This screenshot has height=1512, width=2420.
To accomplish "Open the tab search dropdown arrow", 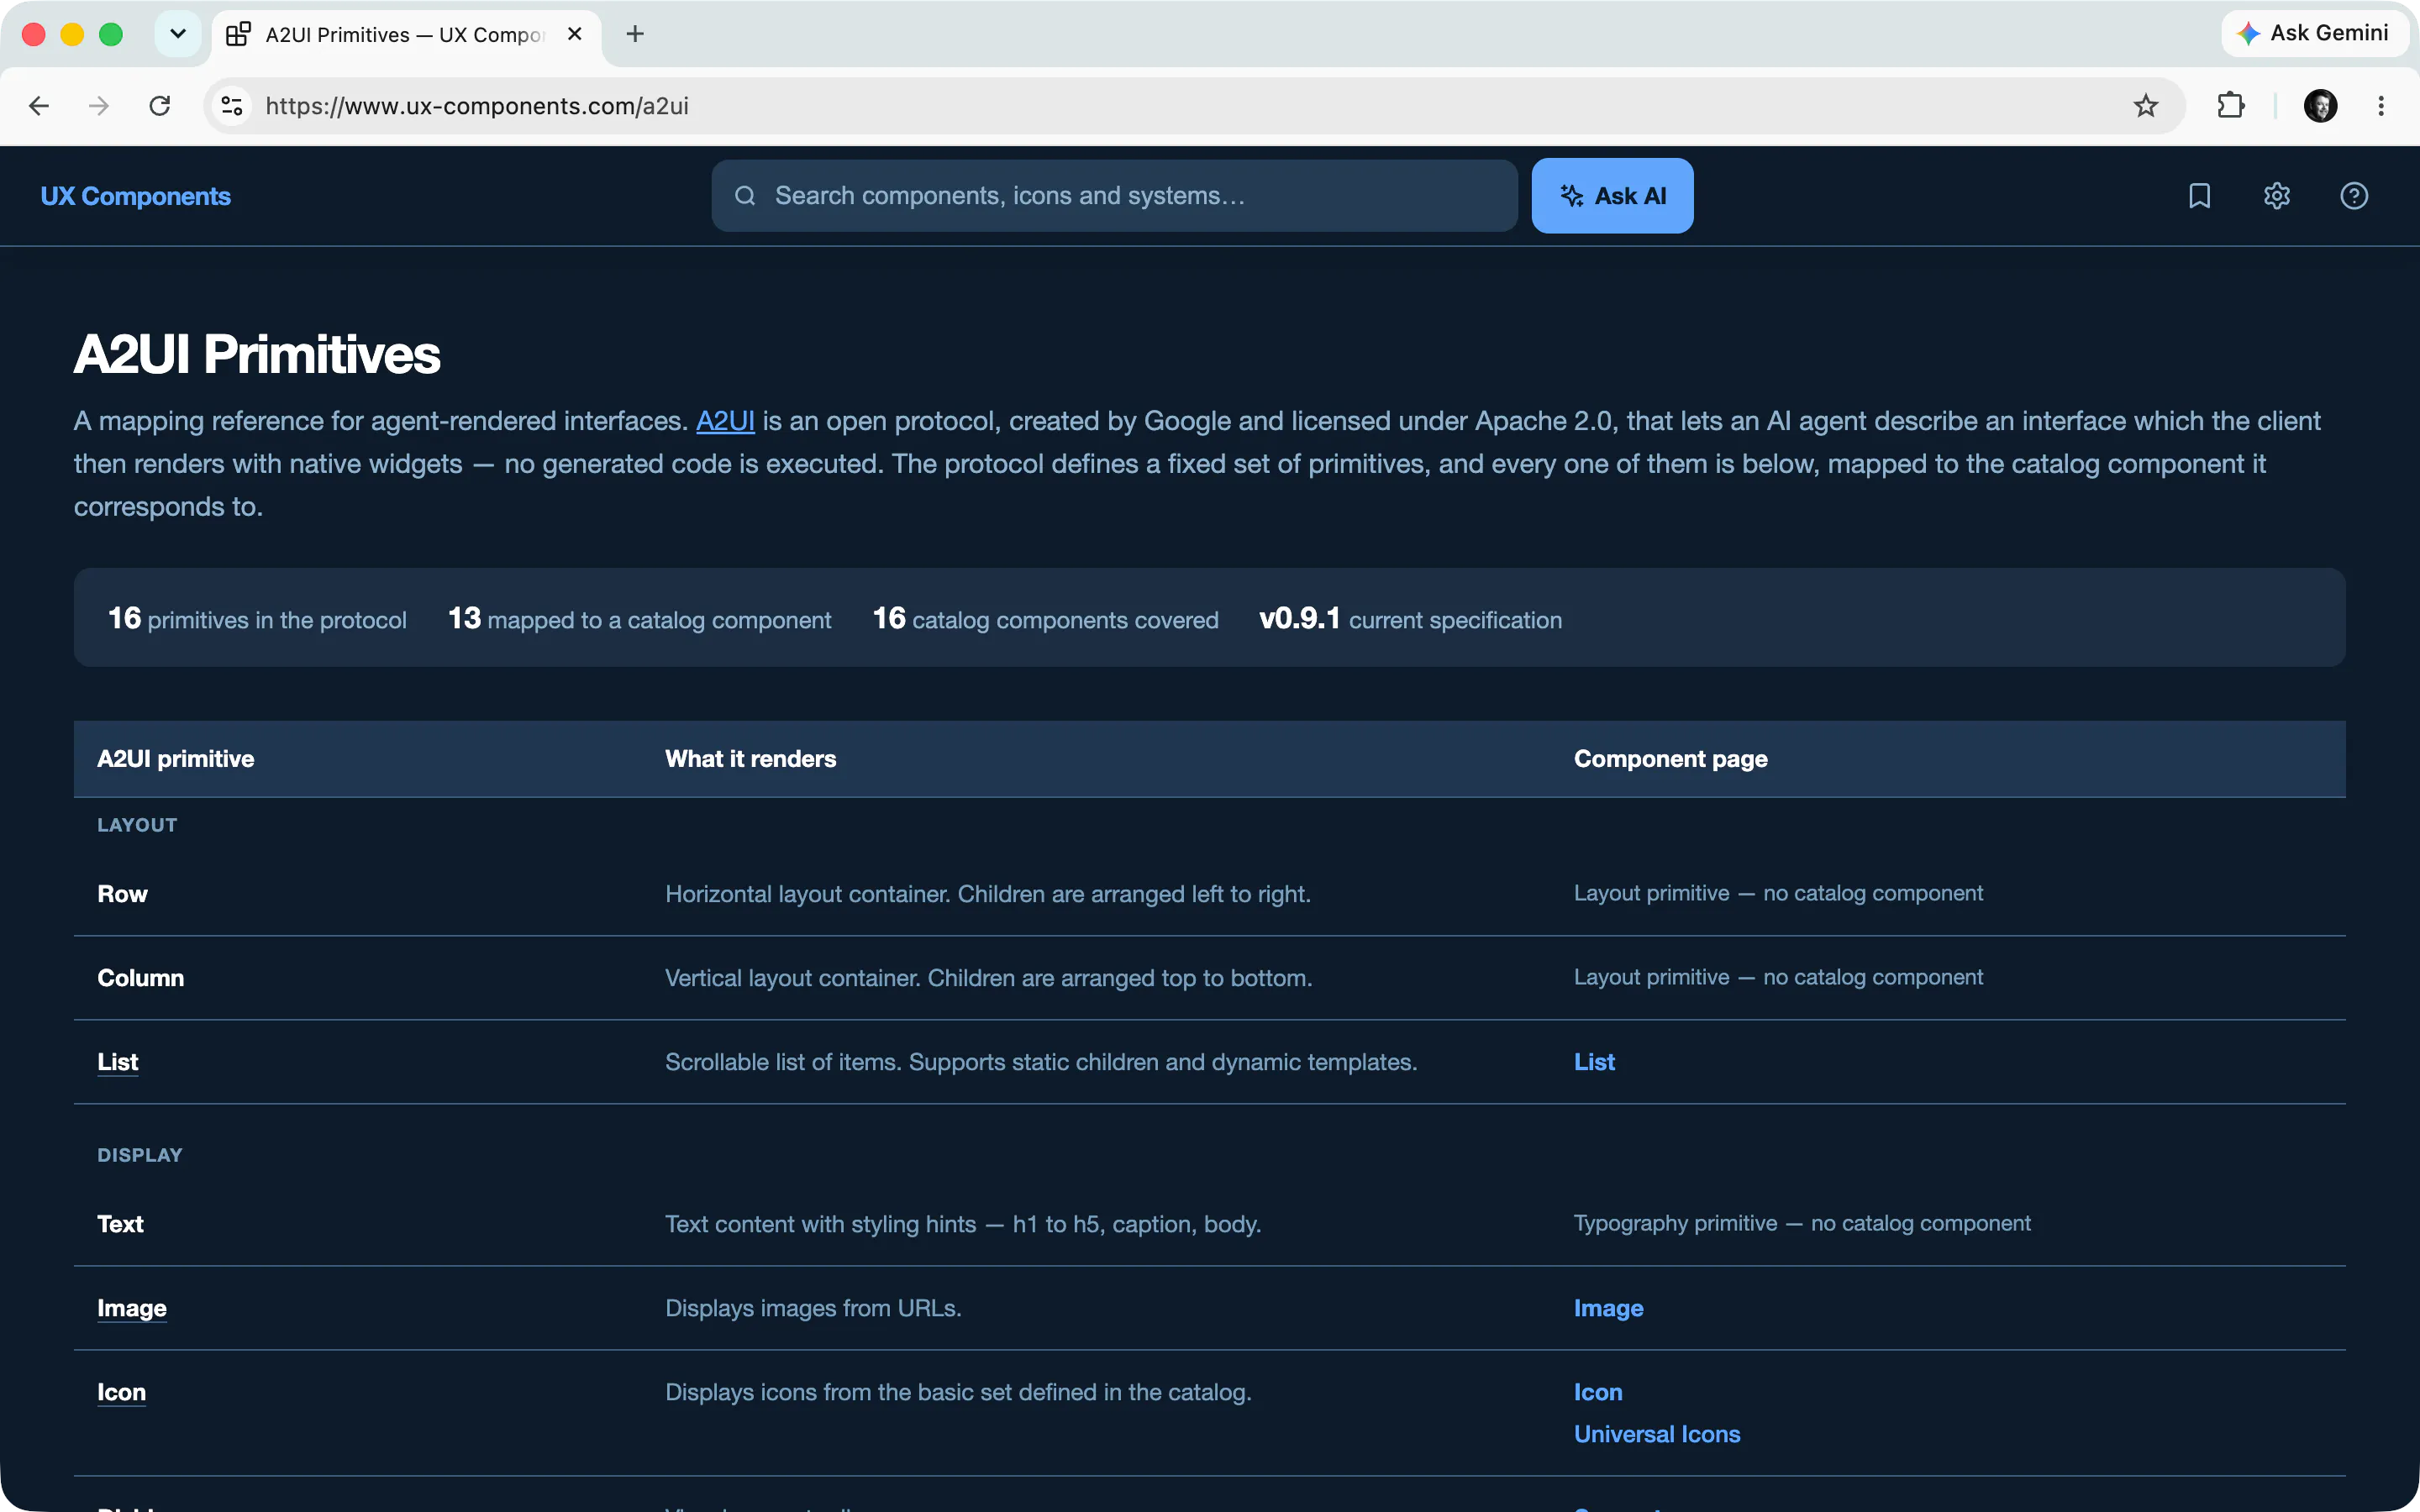I will pyautogui.click(x=178, y=34).
